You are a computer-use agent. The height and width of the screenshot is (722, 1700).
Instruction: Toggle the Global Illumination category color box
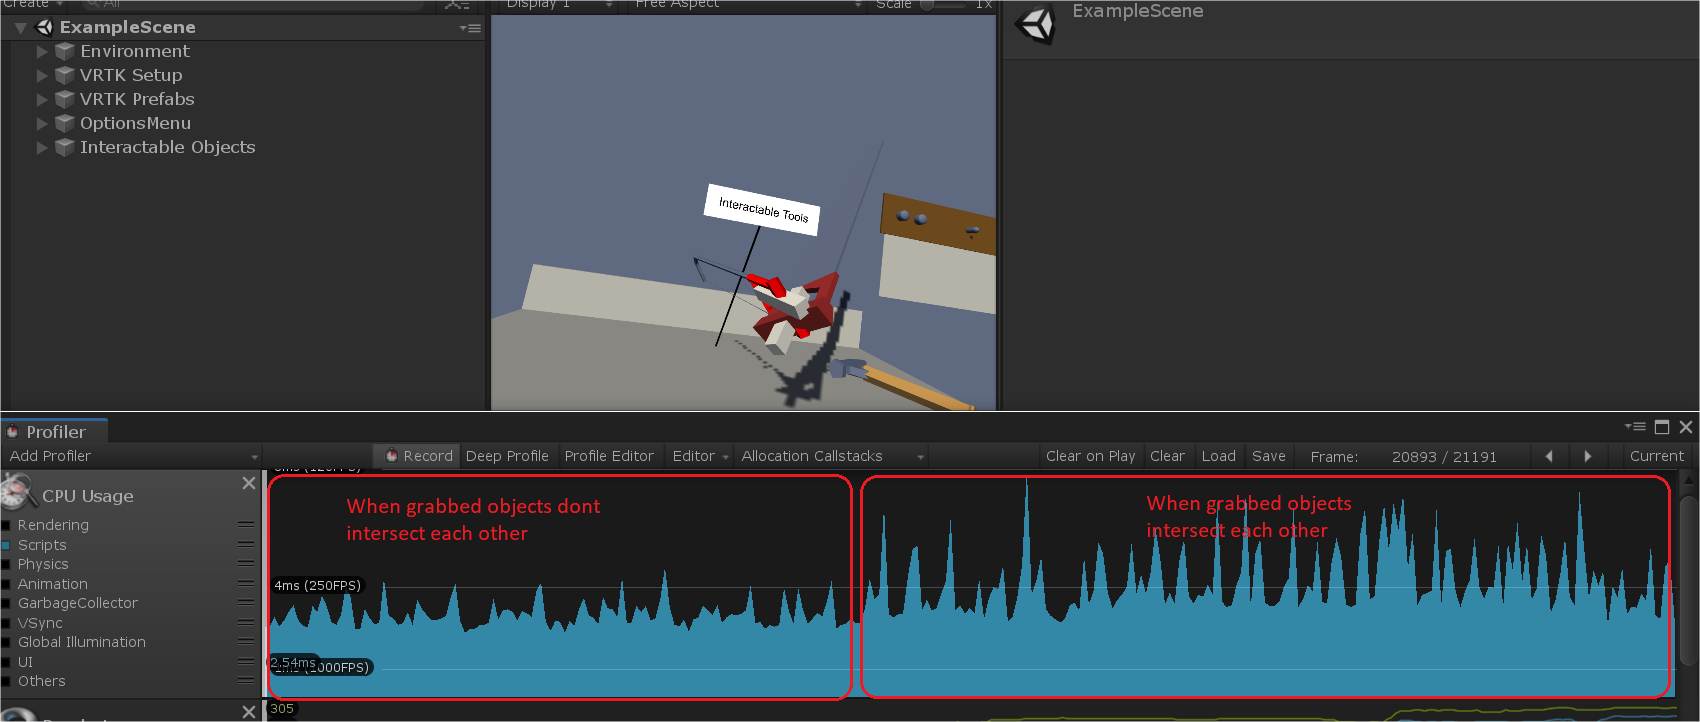[6, 642]
